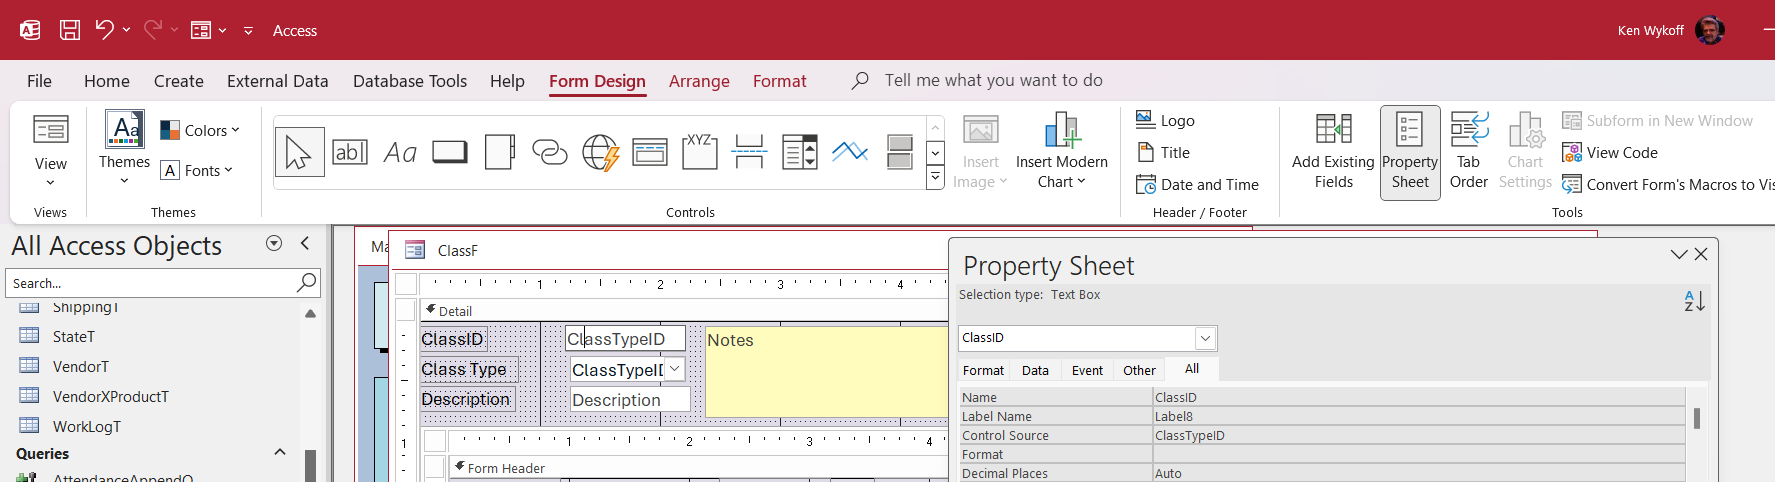Image resolution: width=1775 pixels, height=482 pixels.
Task: Click the Save icon in title bar
Action: click(70, 30)
